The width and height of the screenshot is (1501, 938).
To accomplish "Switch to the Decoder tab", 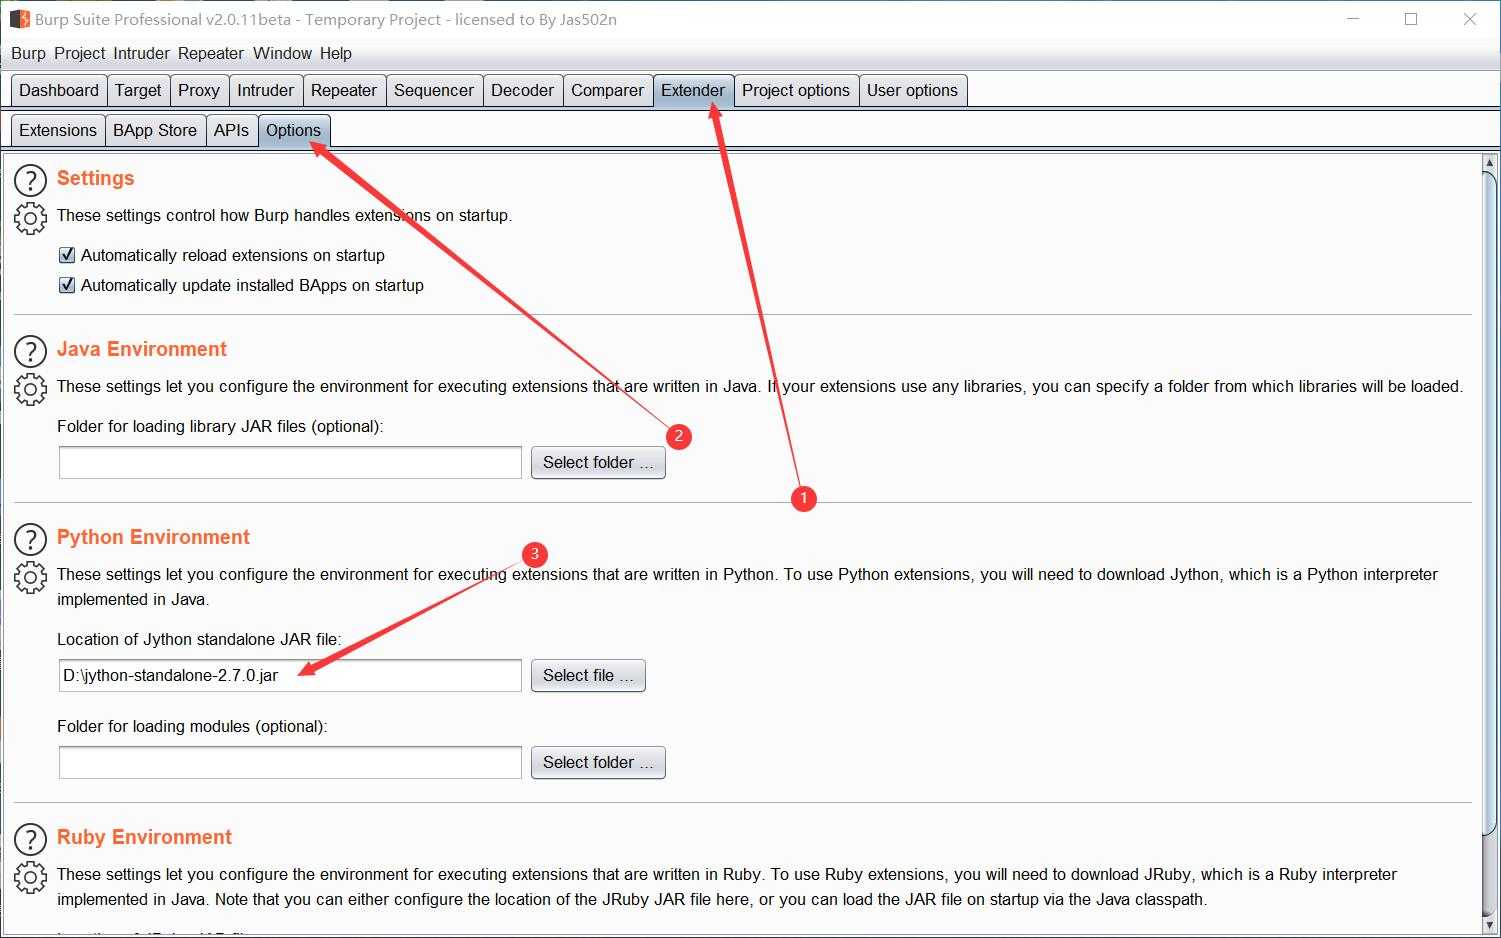I will click(x=522, y=90).
